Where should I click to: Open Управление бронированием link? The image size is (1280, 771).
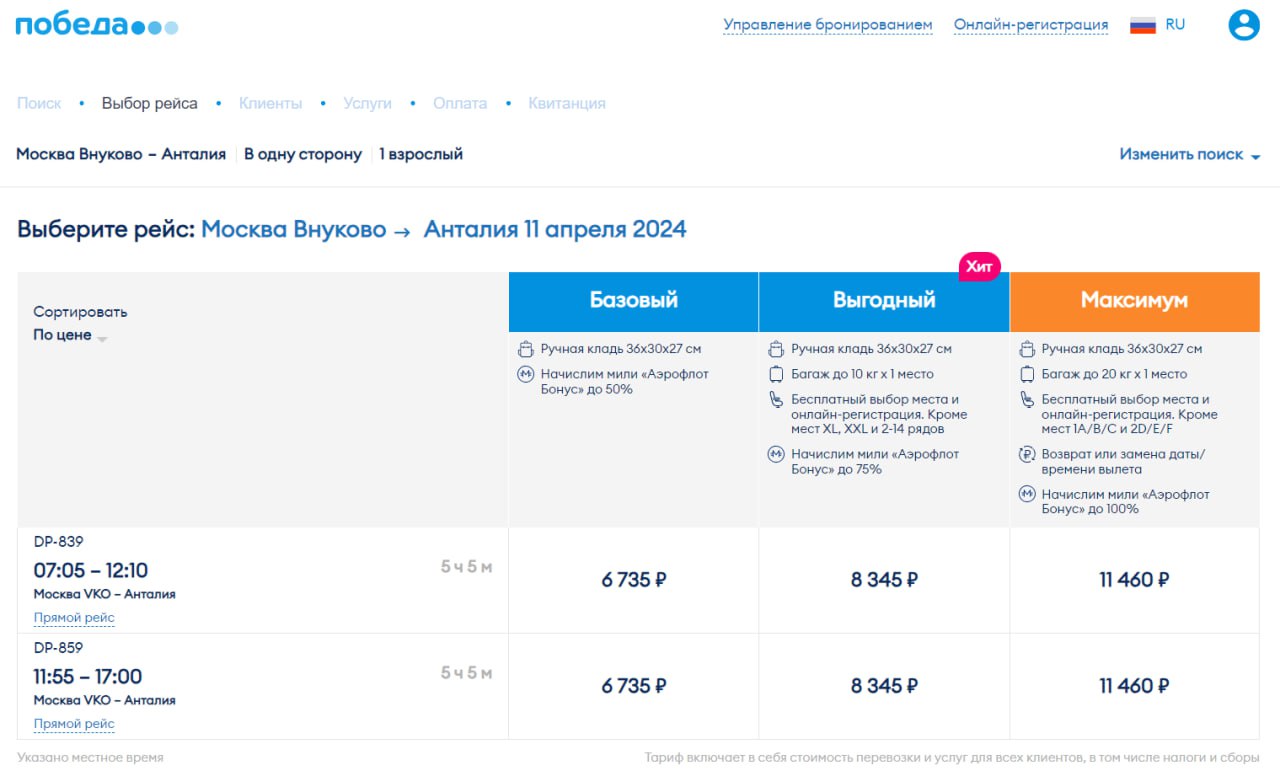pos(827,25)
